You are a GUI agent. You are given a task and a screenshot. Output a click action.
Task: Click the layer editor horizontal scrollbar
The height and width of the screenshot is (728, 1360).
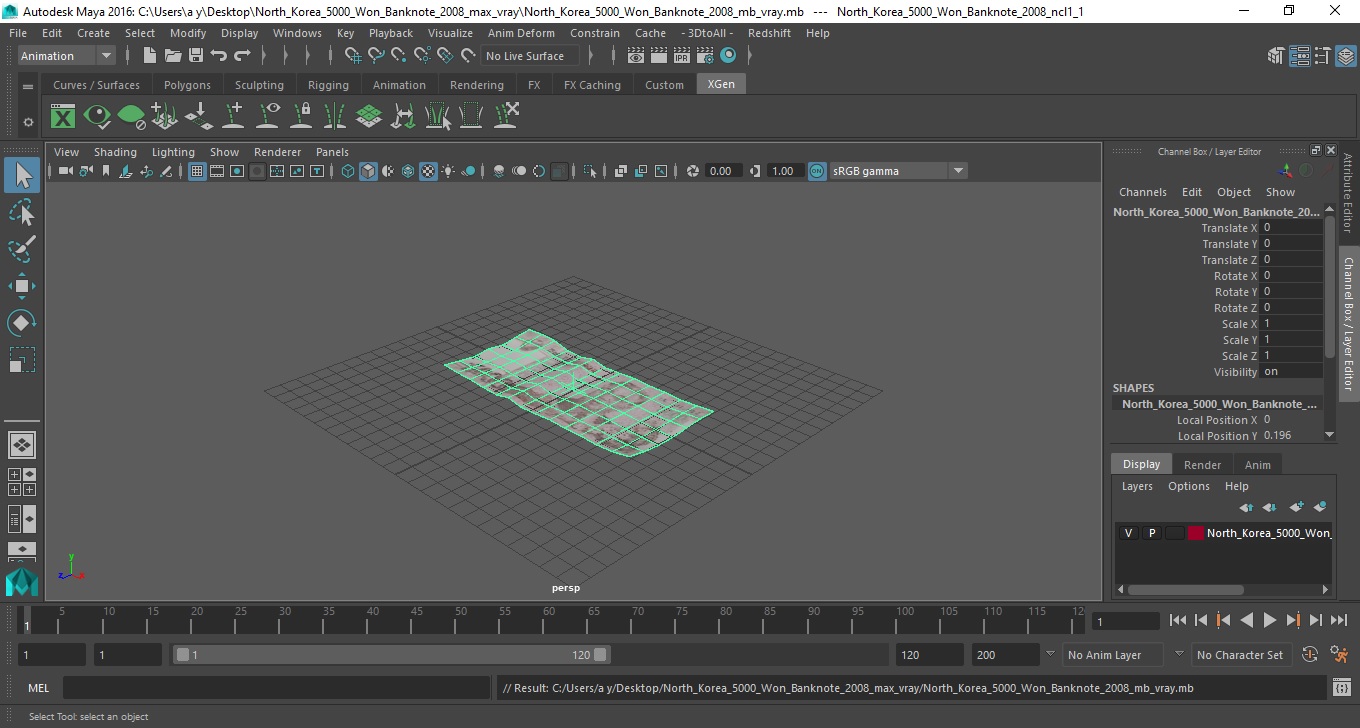tap(1186, 590)
